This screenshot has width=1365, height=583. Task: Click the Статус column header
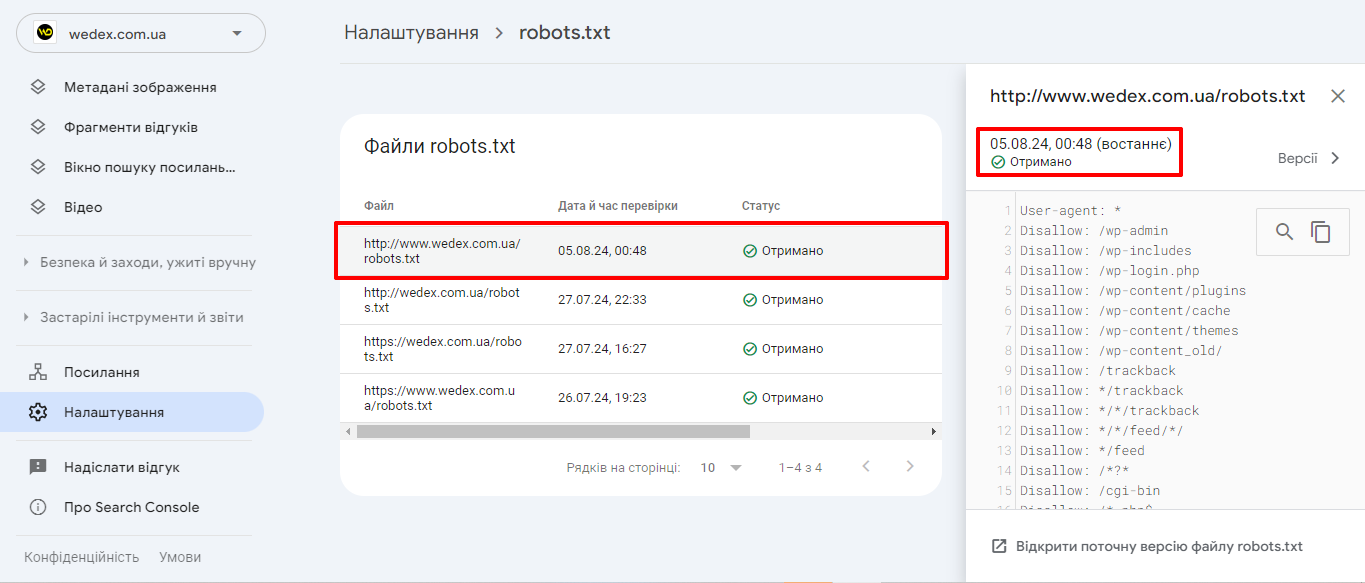(x=761, y=205)
